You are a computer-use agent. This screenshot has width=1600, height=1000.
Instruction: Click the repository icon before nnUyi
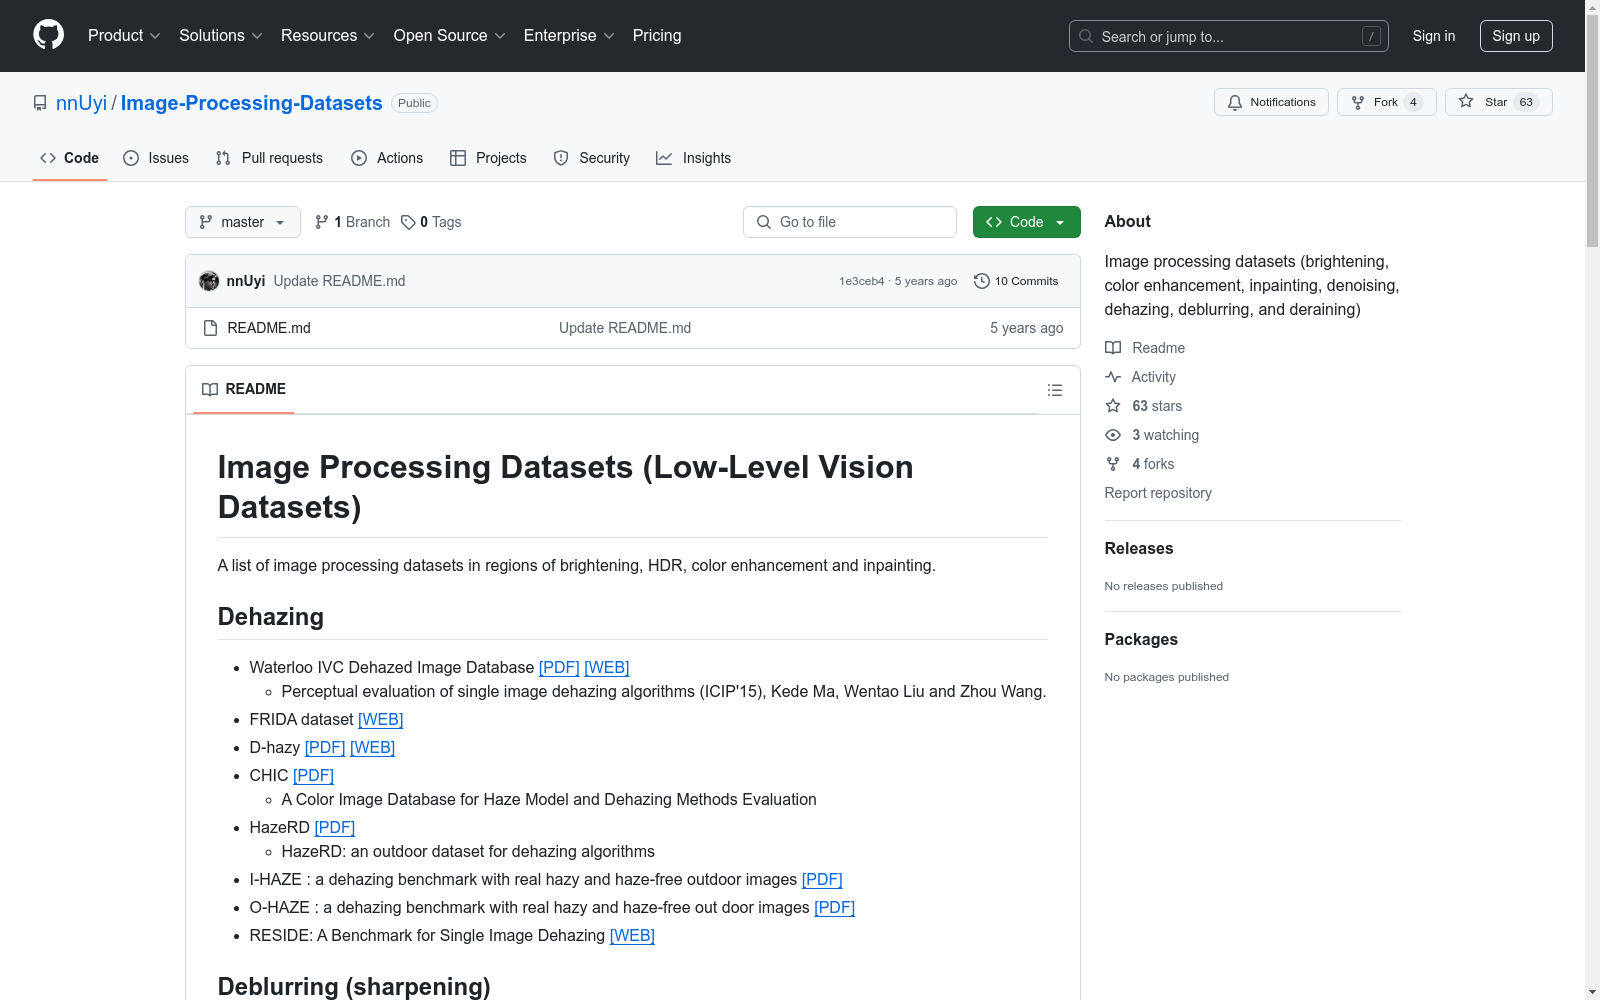pos(40,103)
